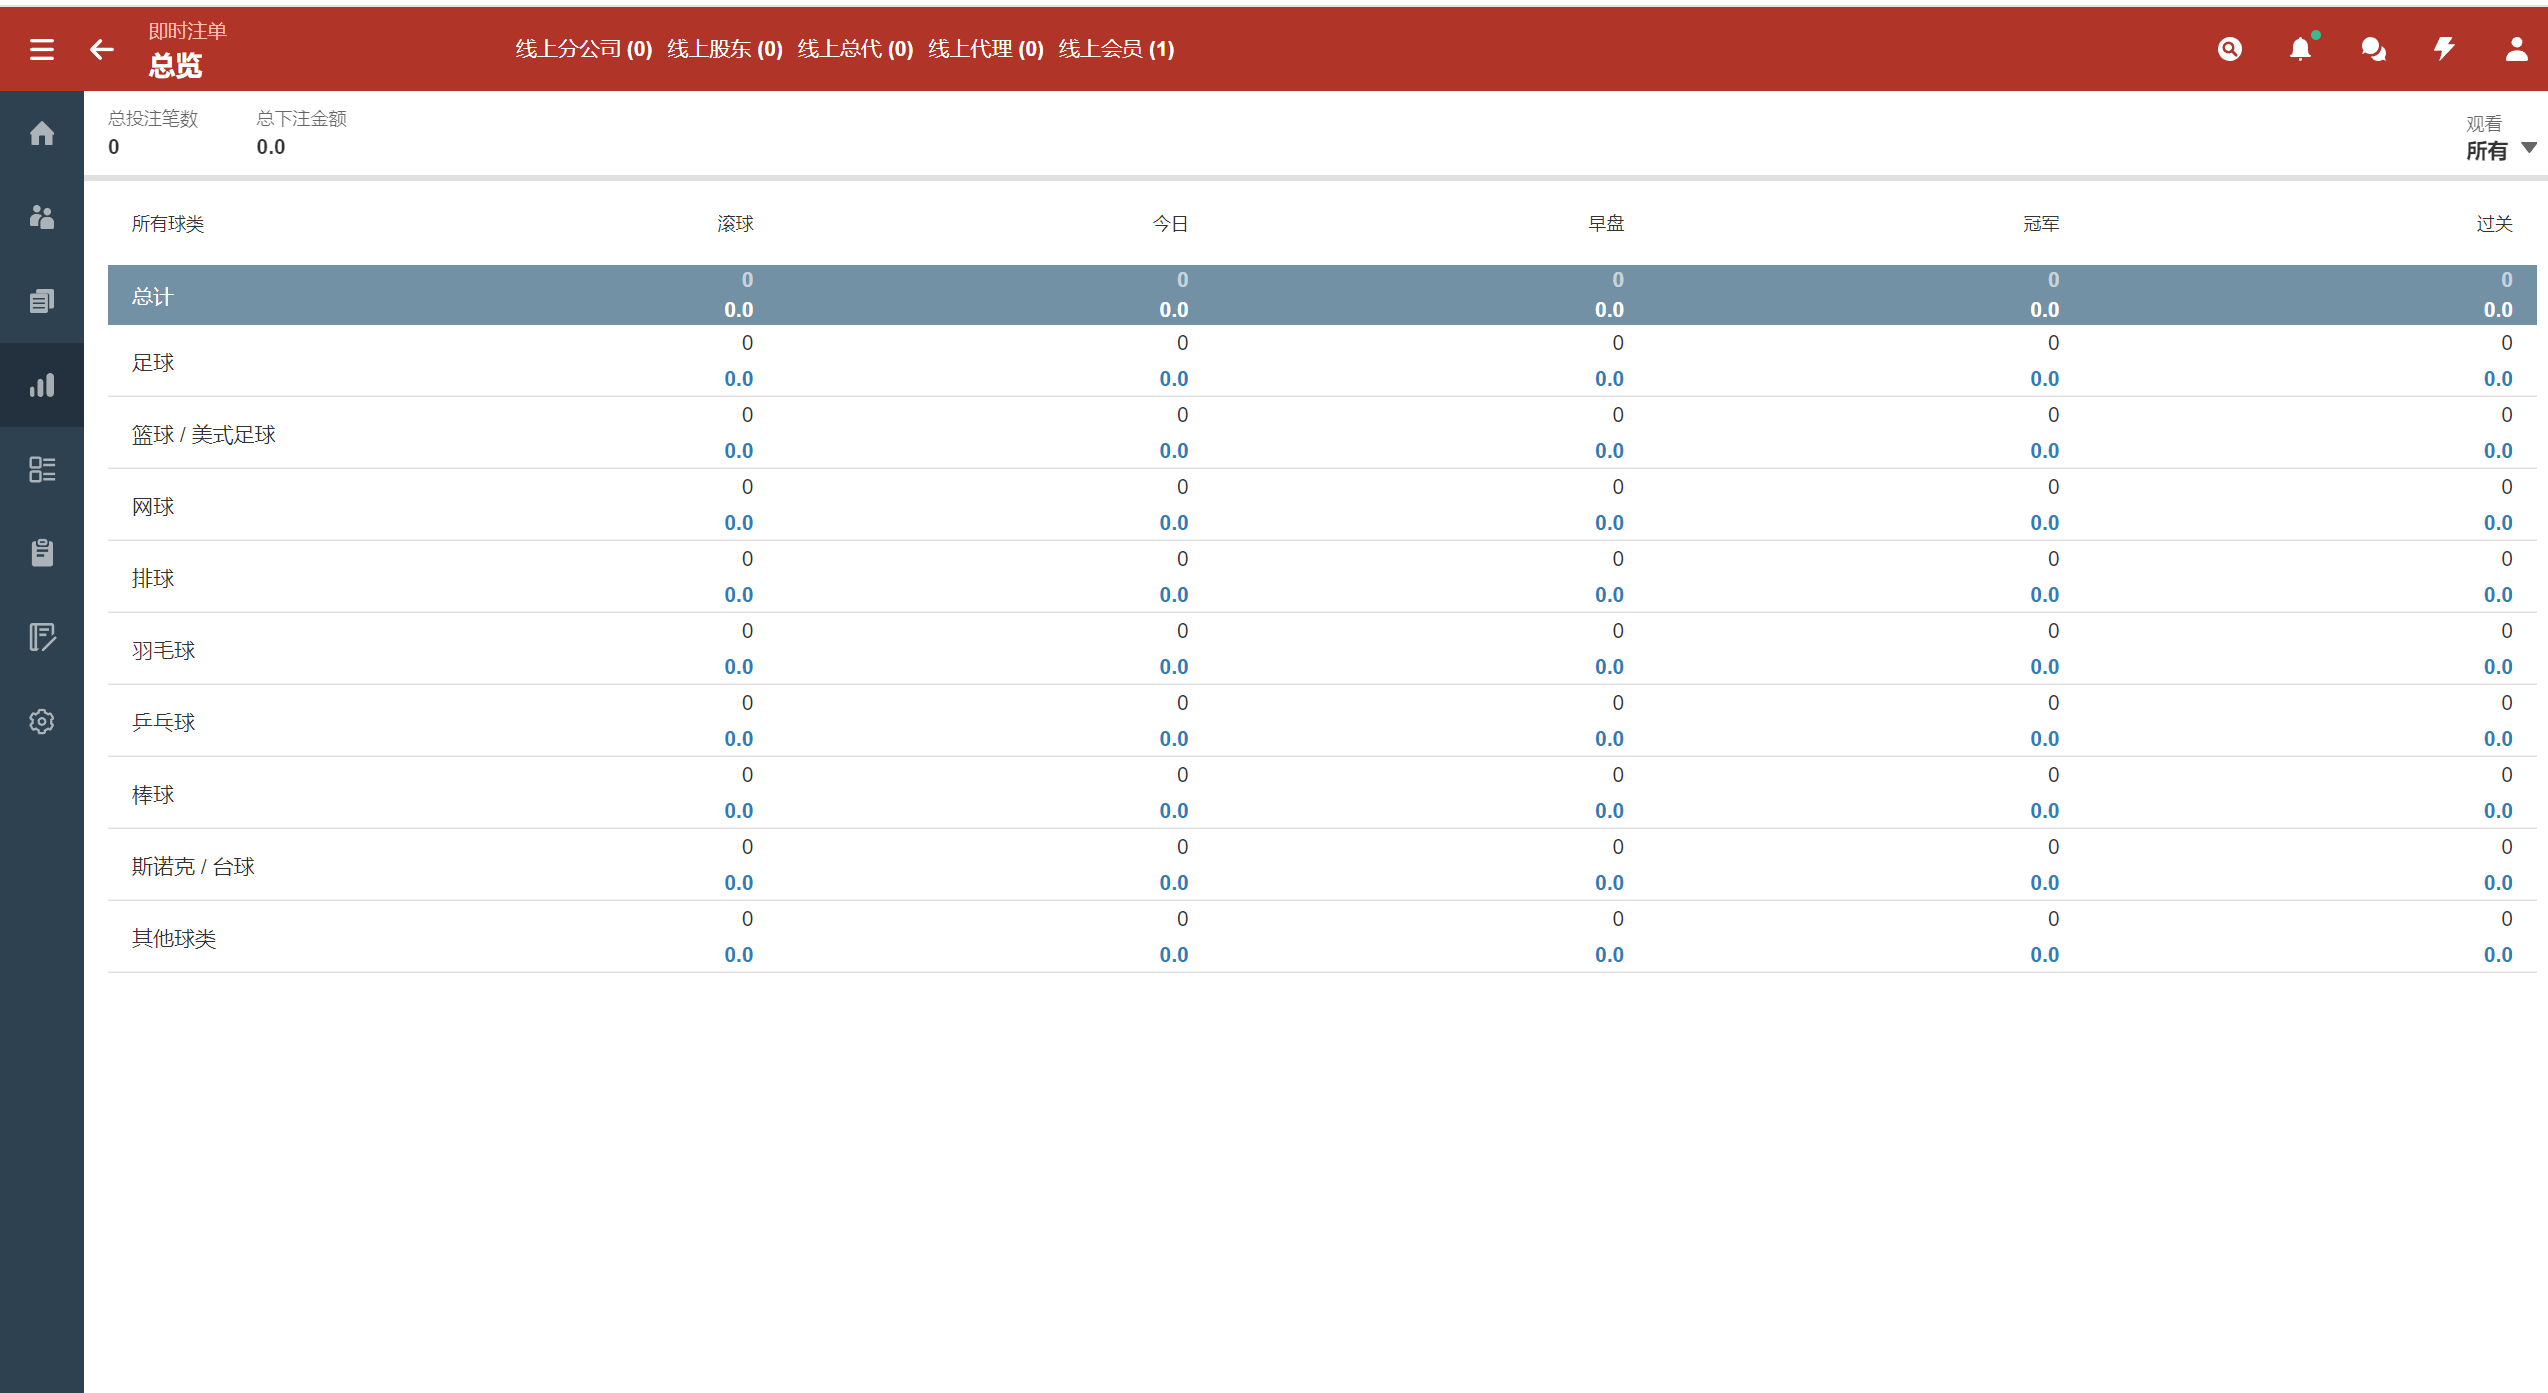Open the user profile icon

click(2516, 49)
